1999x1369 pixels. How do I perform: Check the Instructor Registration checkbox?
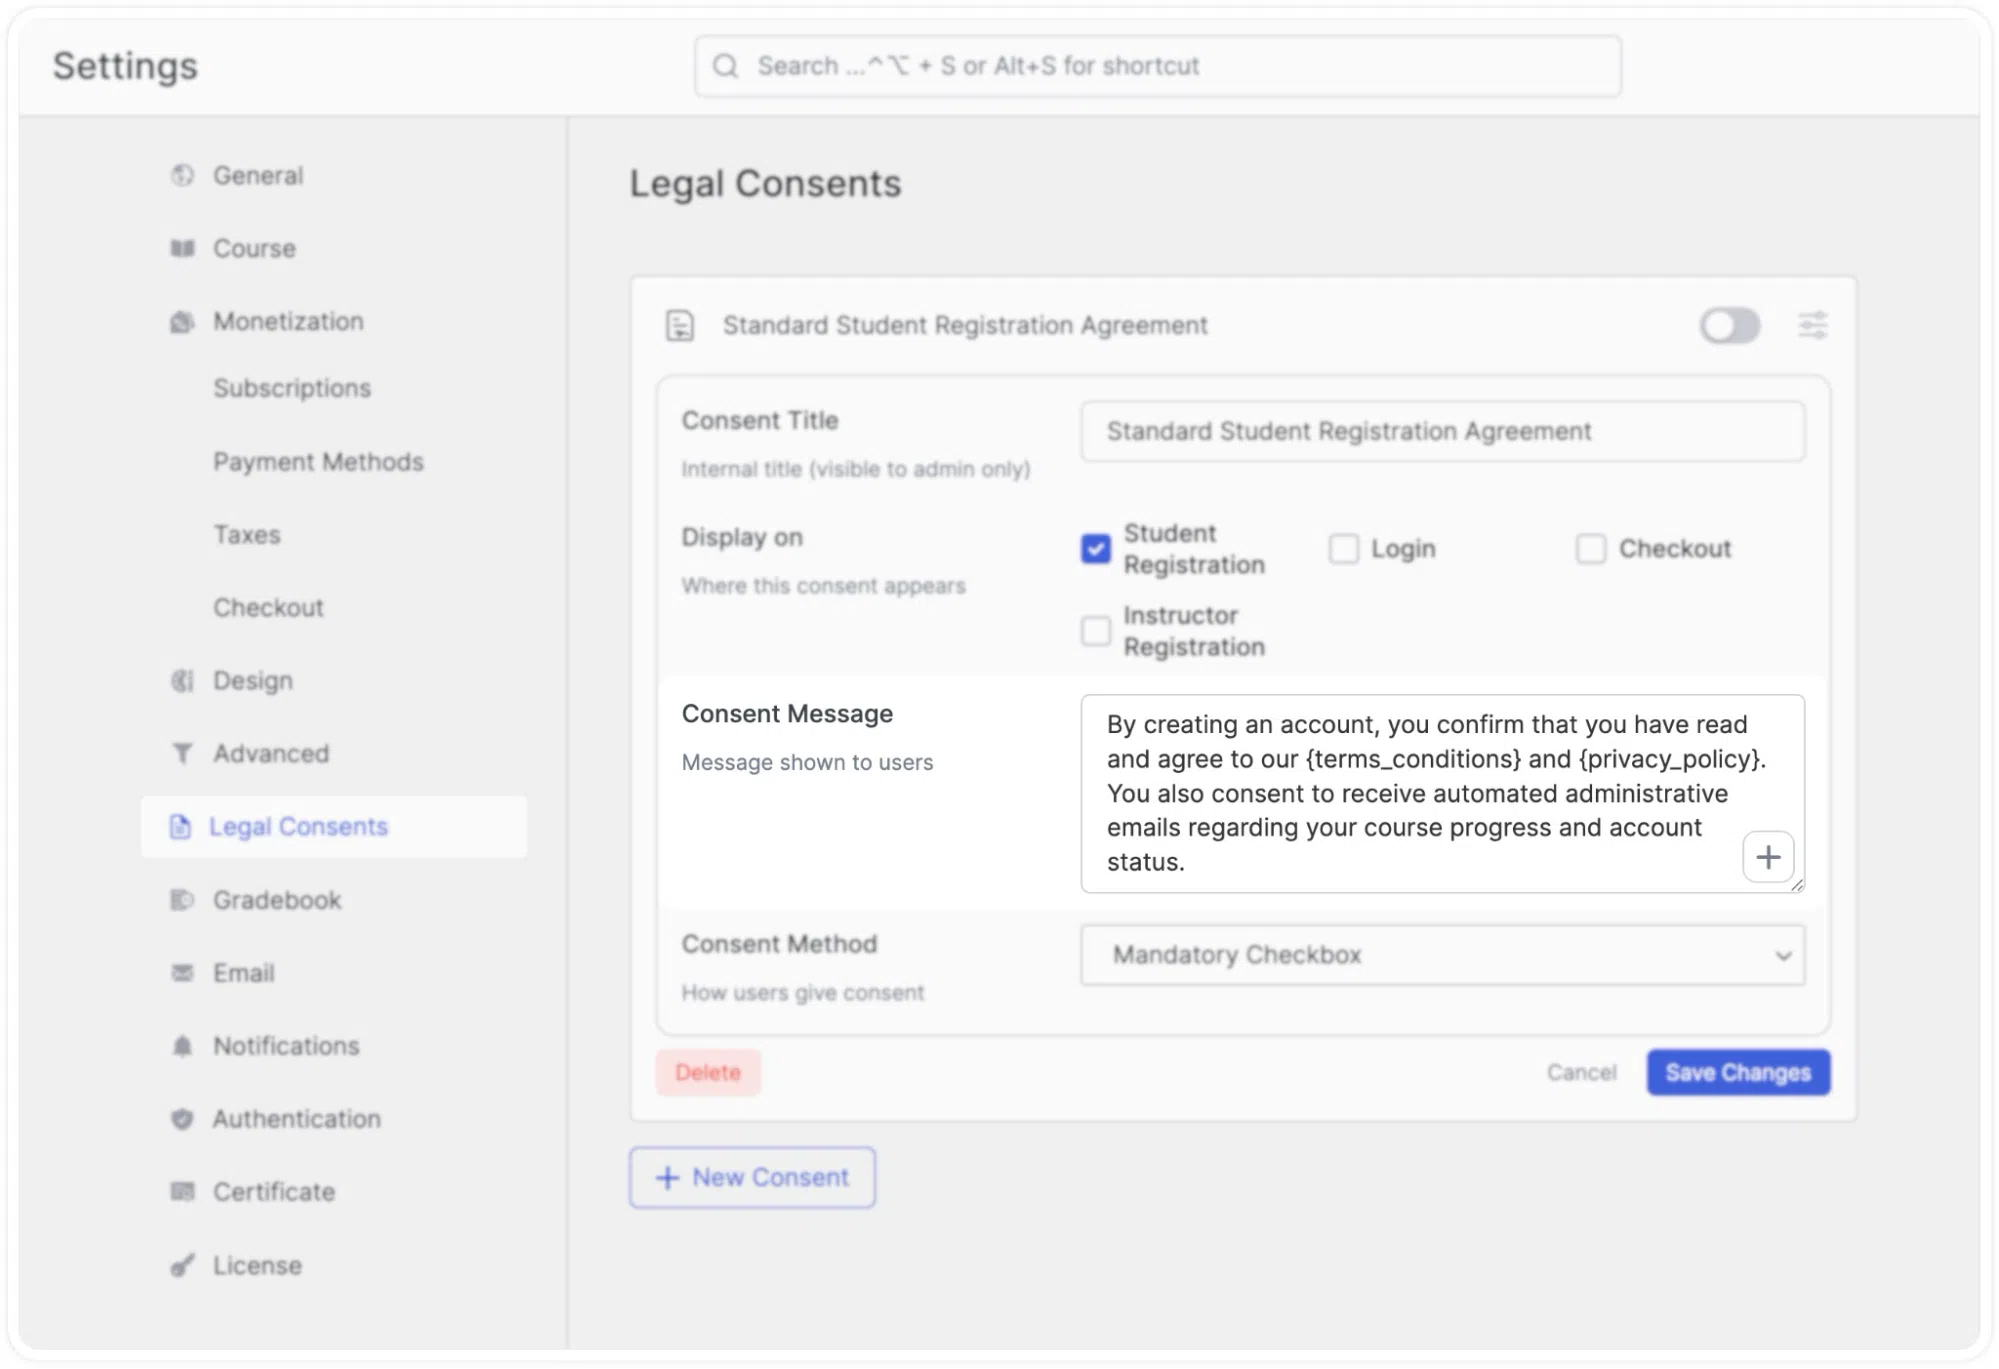pos(1095,630)
